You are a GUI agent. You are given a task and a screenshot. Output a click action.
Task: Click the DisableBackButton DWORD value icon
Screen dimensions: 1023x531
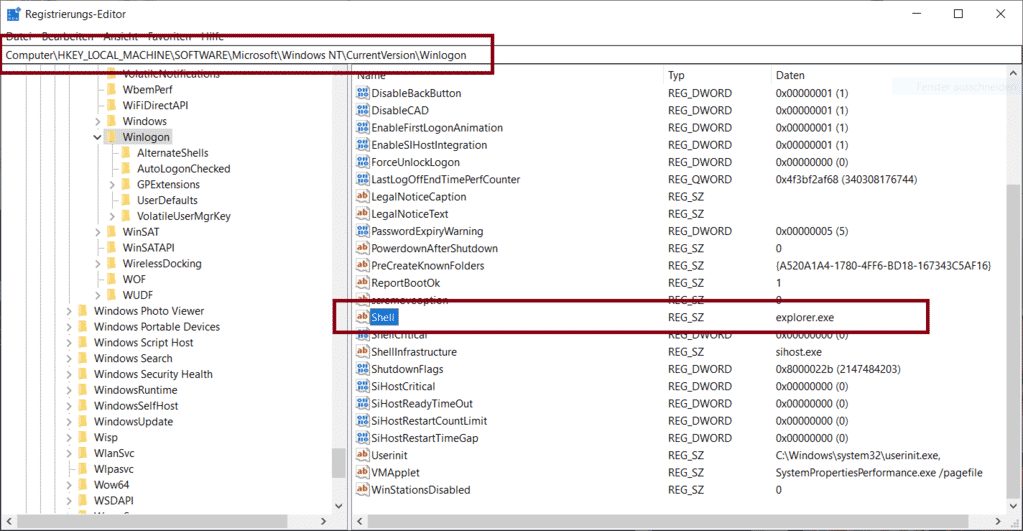click(362, 93)
